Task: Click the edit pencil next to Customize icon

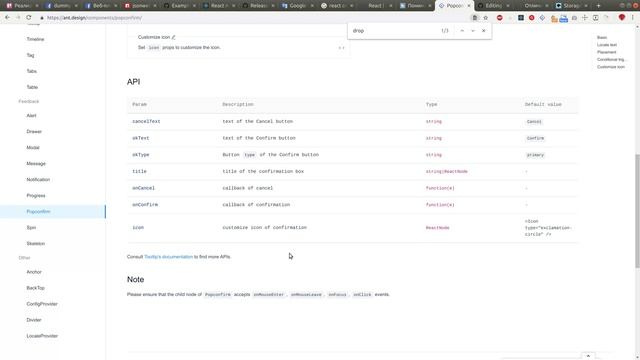Action: pos(173,37)
